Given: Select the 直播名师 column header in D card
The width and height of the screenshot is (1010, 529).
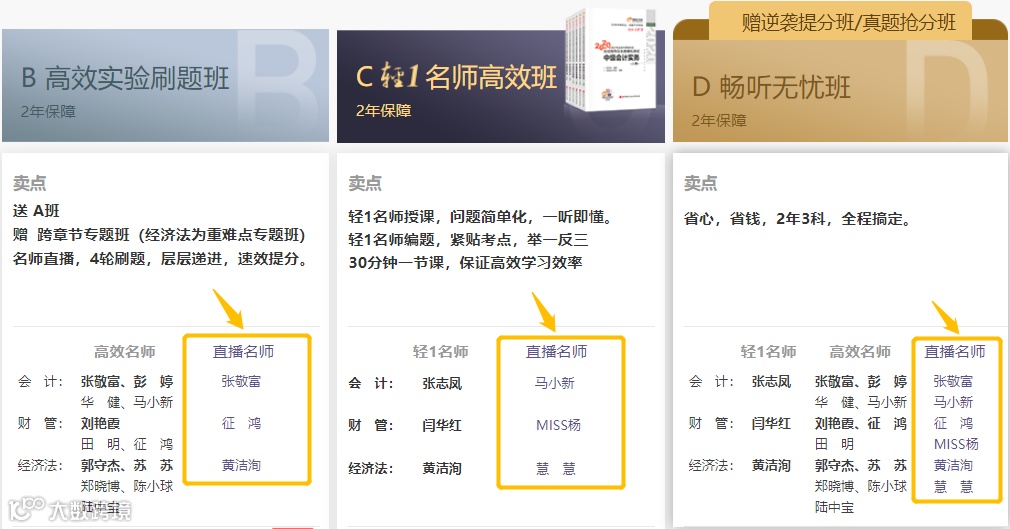Looking at the screenshot, I should tap(955, 352).
